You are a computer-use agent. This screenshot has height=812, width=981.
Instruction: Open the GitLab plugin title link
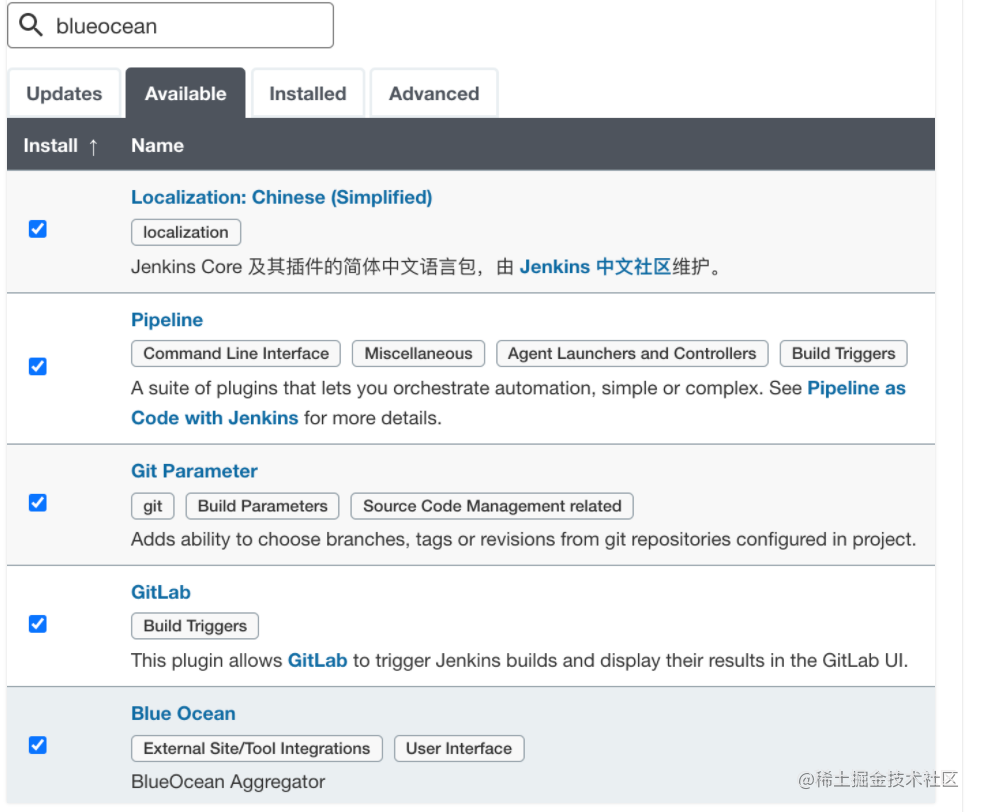point(161,592)
